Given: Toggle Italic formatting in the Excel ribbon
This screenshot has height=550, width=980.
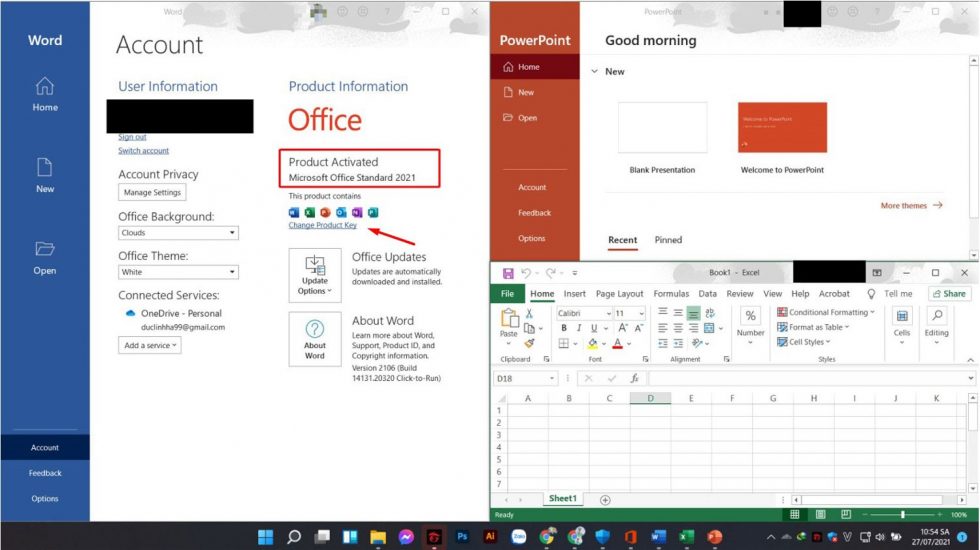Looking at the screenshot, I should click(578, 328).
